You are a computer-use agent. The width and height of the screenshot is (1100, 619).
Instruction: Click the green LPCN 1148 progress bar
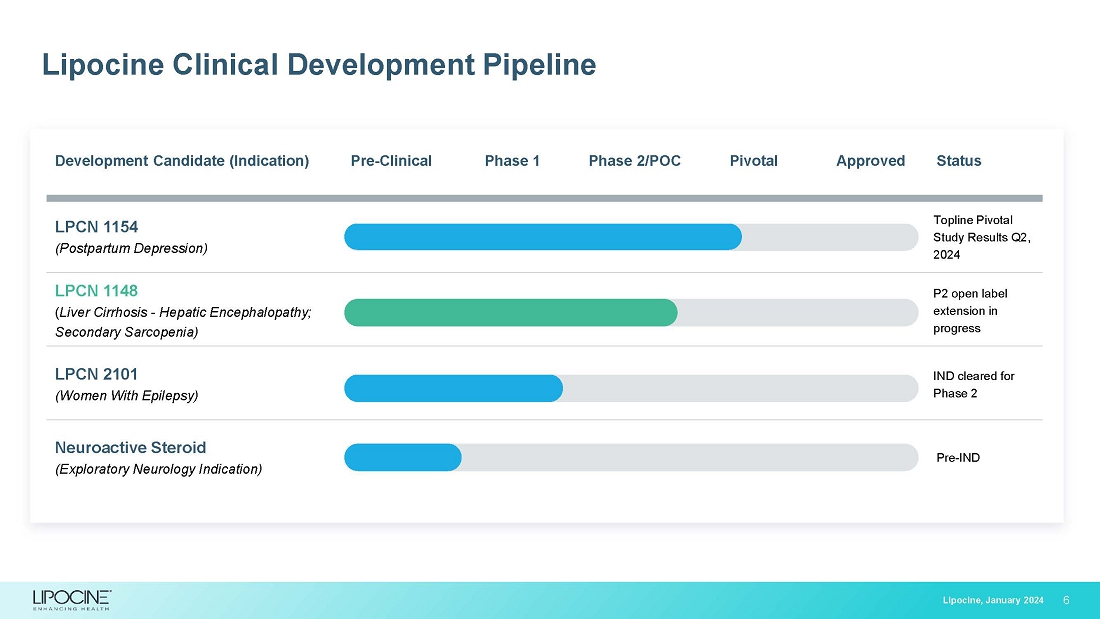pyautogui.click(x=511, y=312)
